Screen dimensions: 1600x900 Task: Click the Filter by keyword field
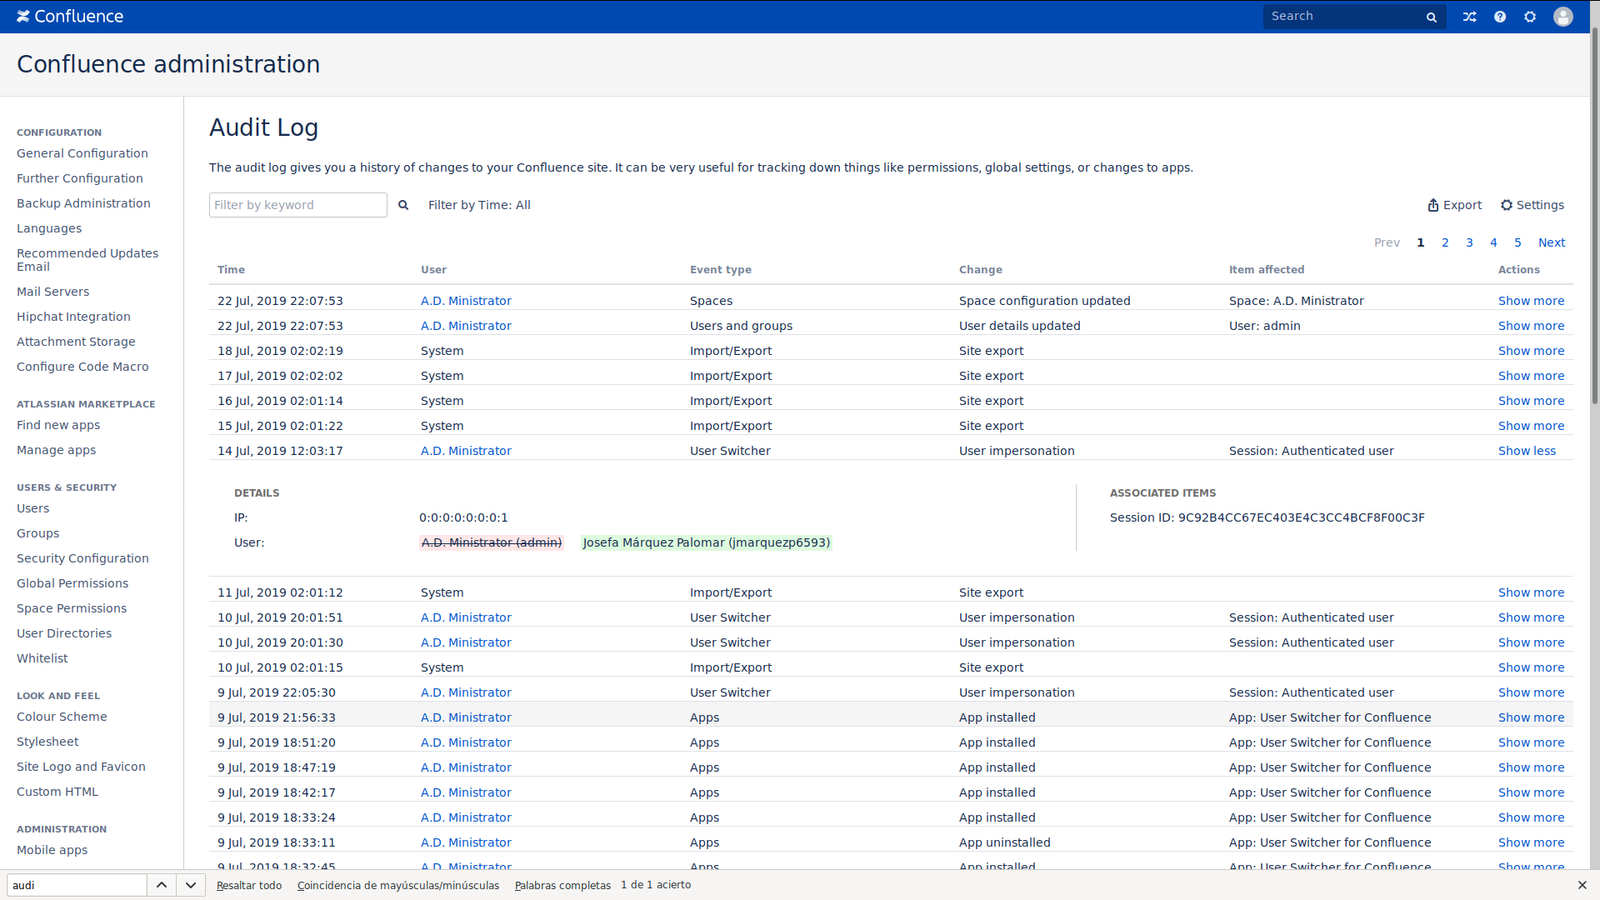(298, 205)
